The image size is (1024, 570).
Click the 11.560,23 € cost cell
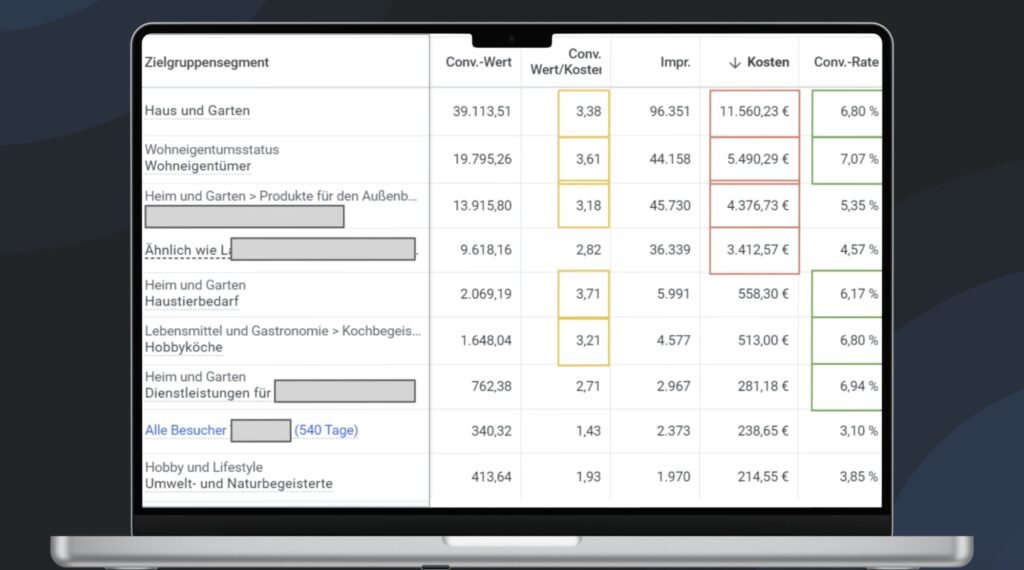754,112
